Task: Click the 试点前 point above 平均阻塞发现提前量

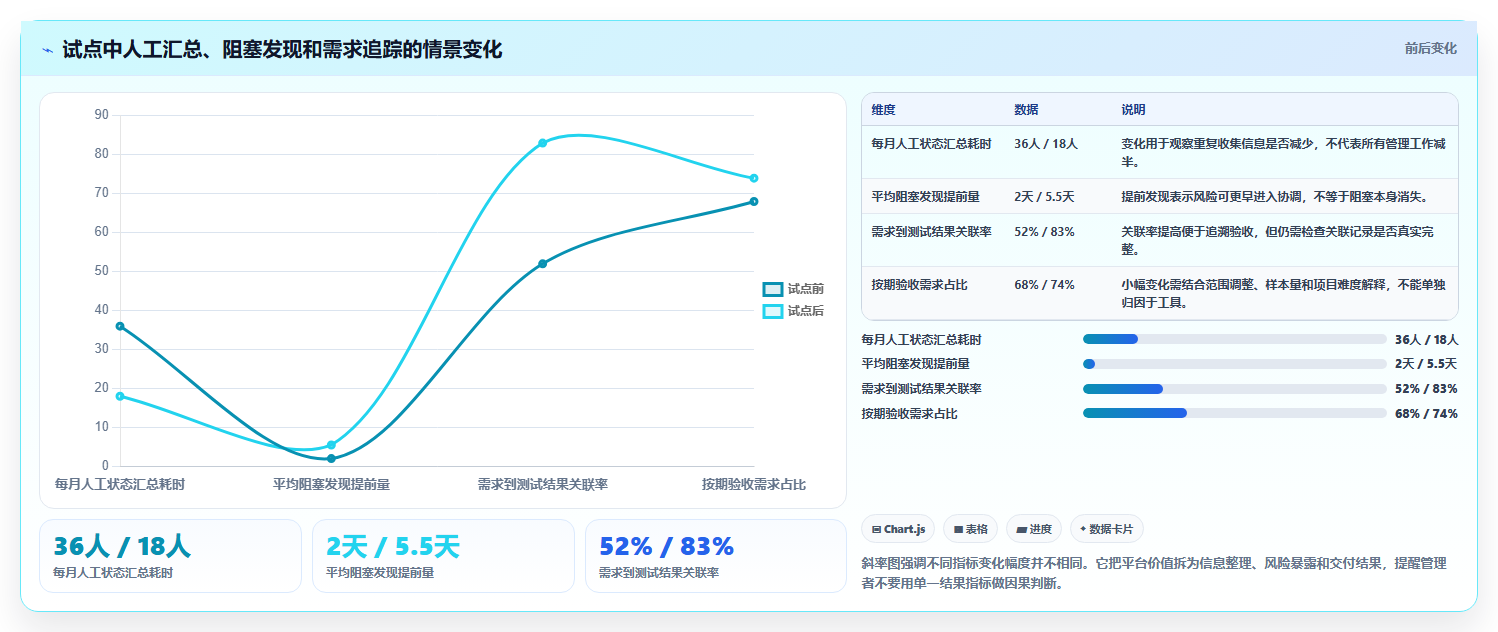Action: point(331,459)
